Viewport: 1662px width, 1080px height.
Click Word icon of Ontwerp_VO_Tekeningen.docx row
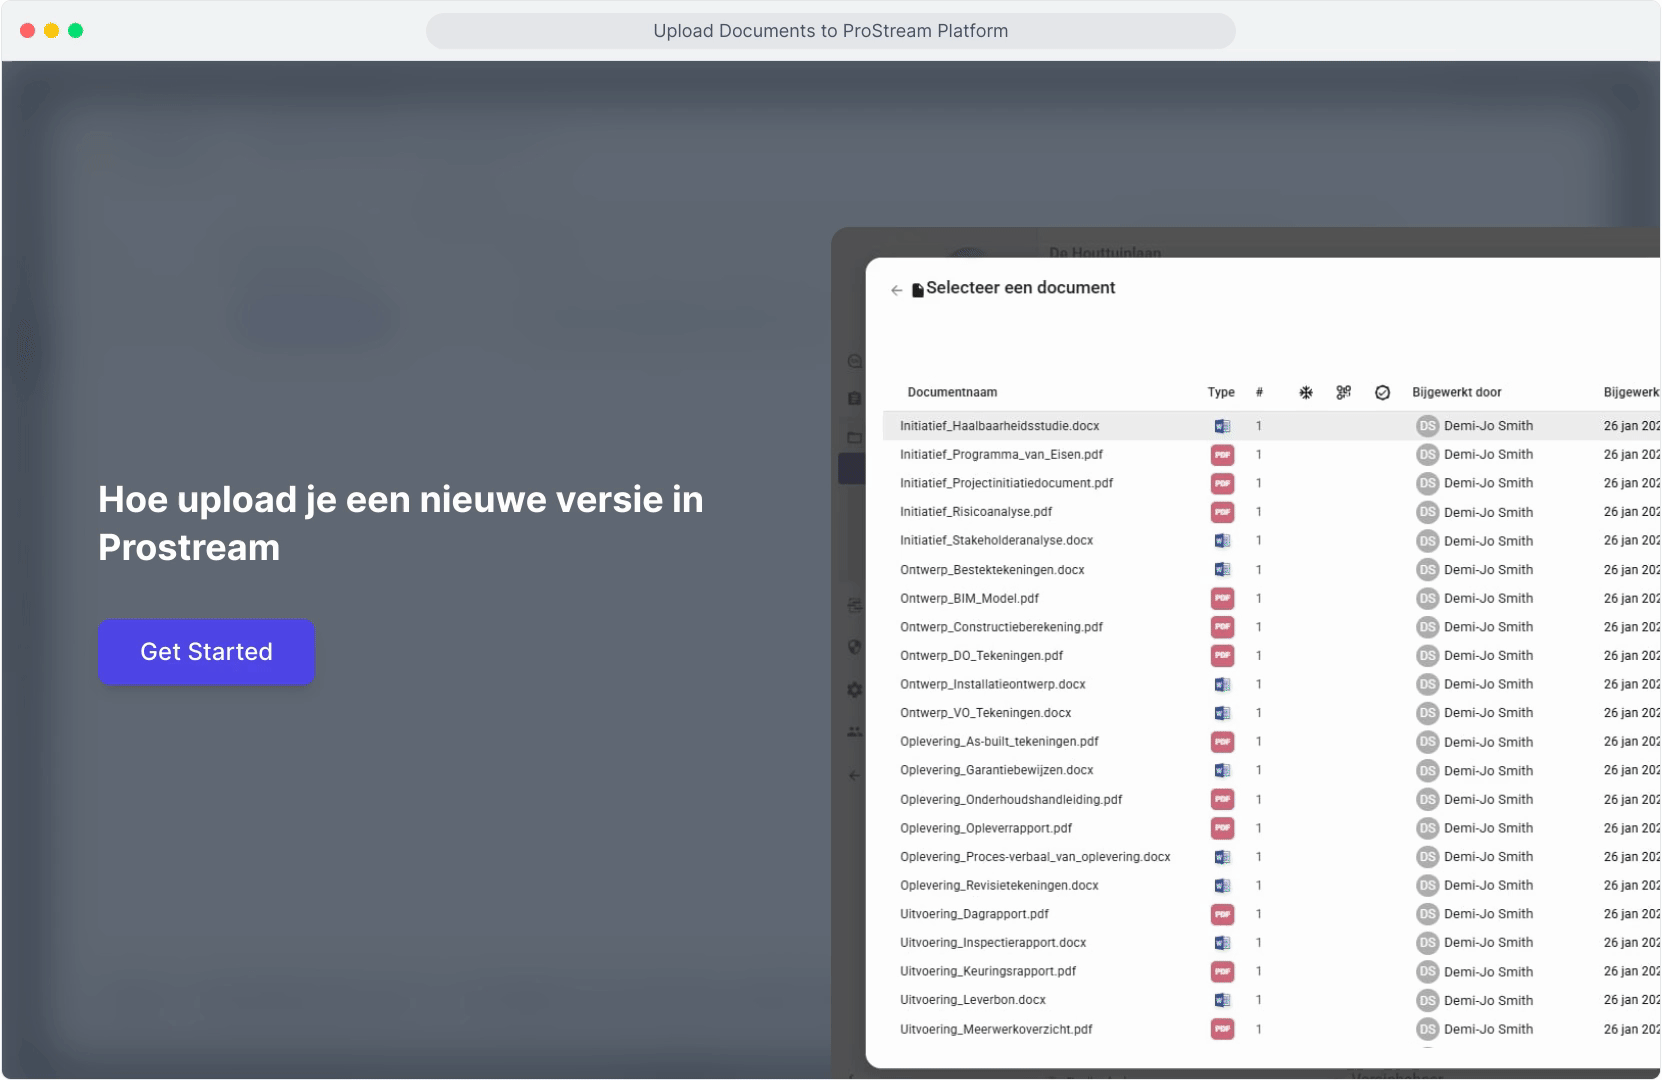click(1222, 713)
